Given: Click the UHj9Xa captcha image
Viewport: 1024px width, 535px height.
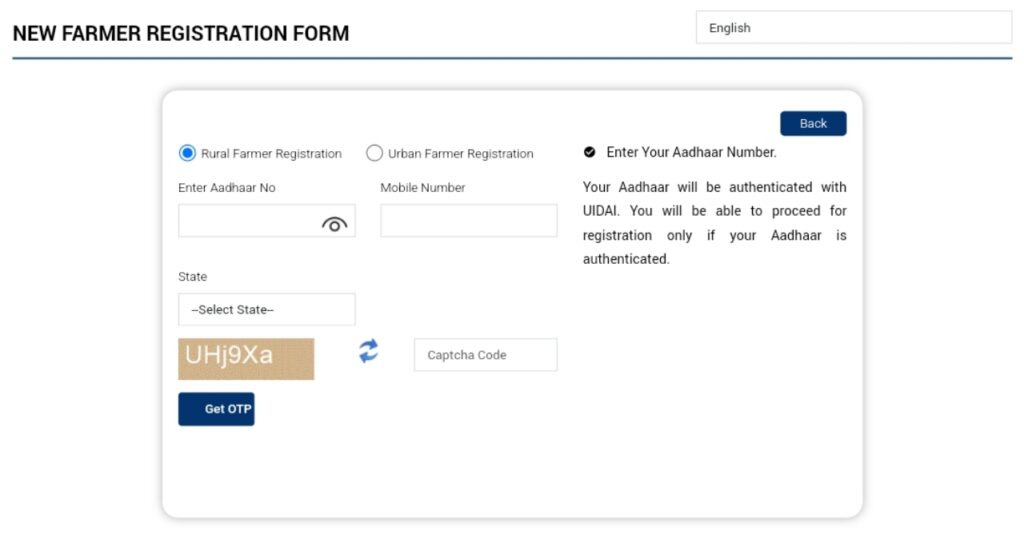Looking at the screenshot, I should [246, 358].
